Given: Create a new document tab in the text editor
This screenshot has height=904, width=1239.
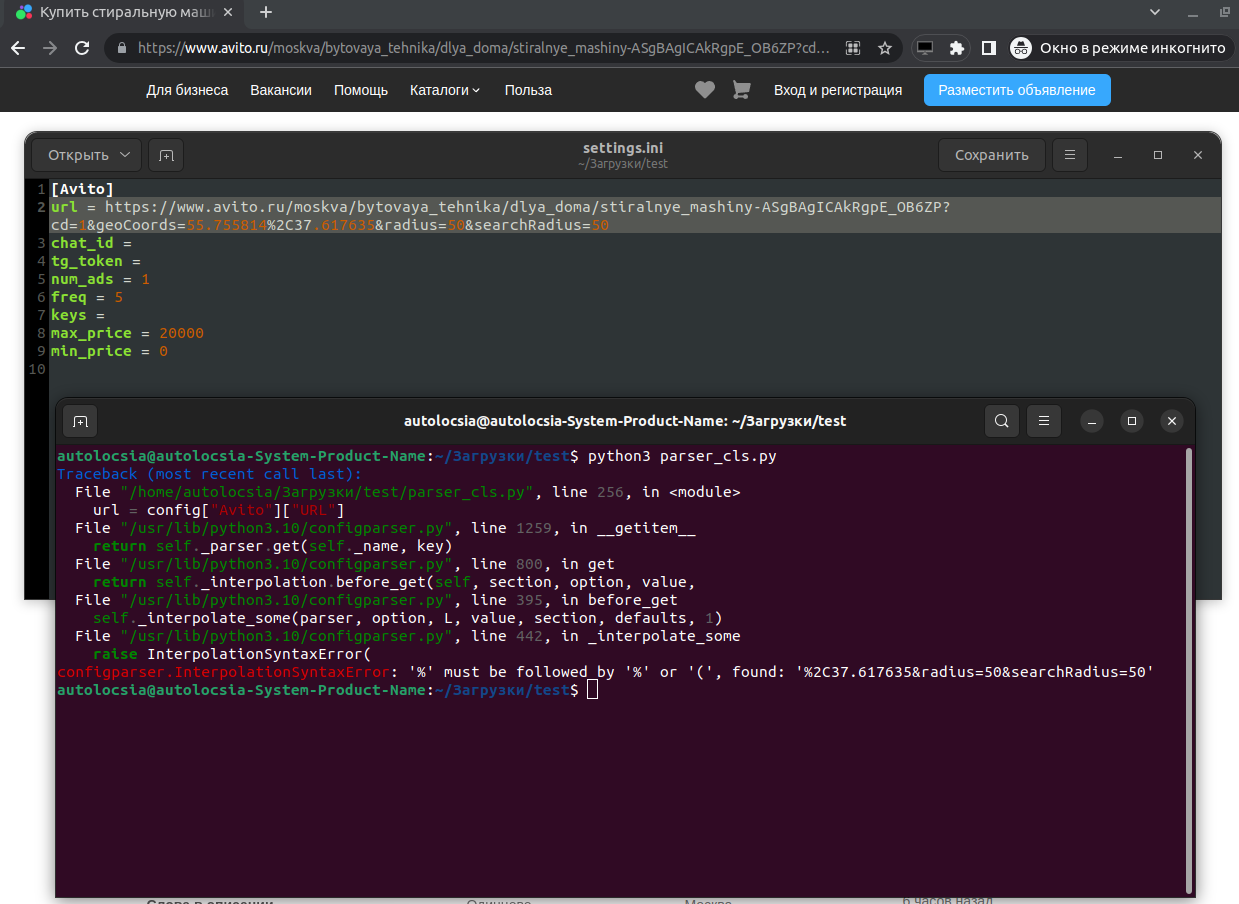Looking at the screenshot, I should (165, 155).
